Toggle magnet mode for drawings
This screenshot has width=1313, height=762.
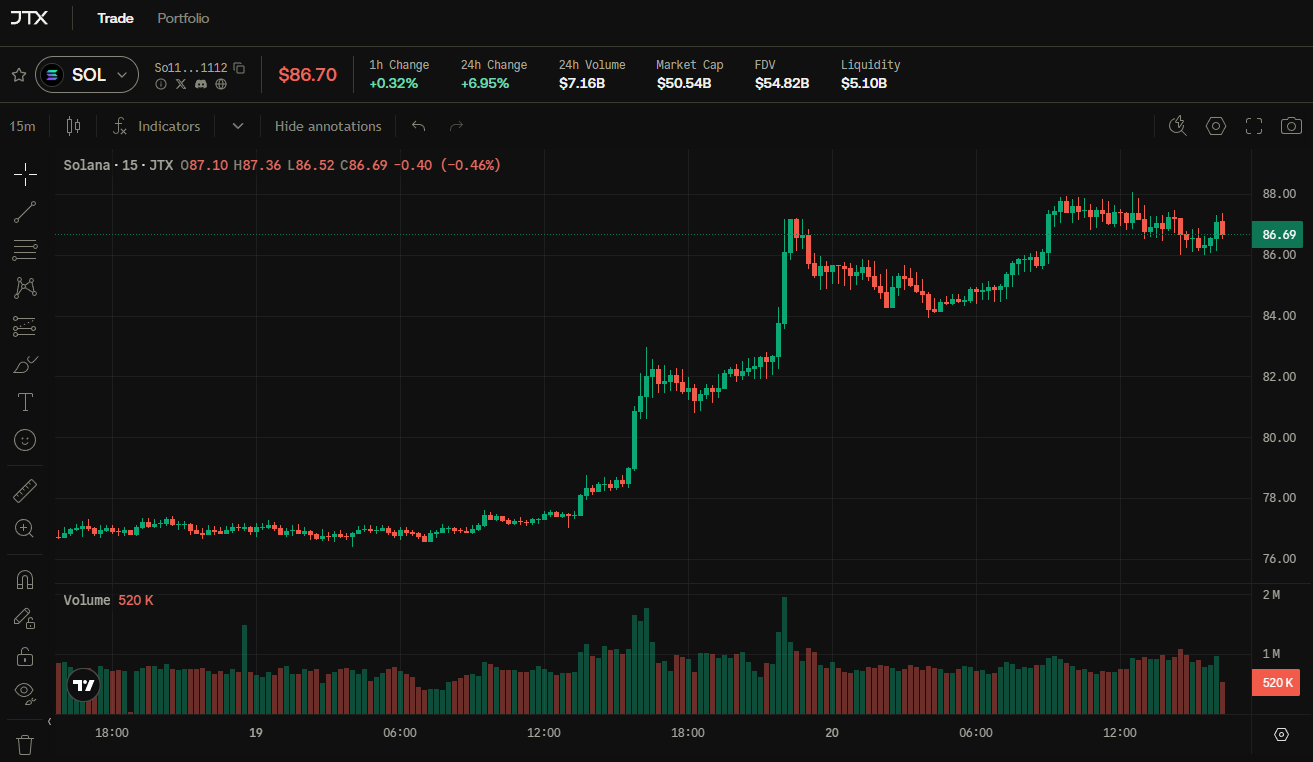point(26,580)
